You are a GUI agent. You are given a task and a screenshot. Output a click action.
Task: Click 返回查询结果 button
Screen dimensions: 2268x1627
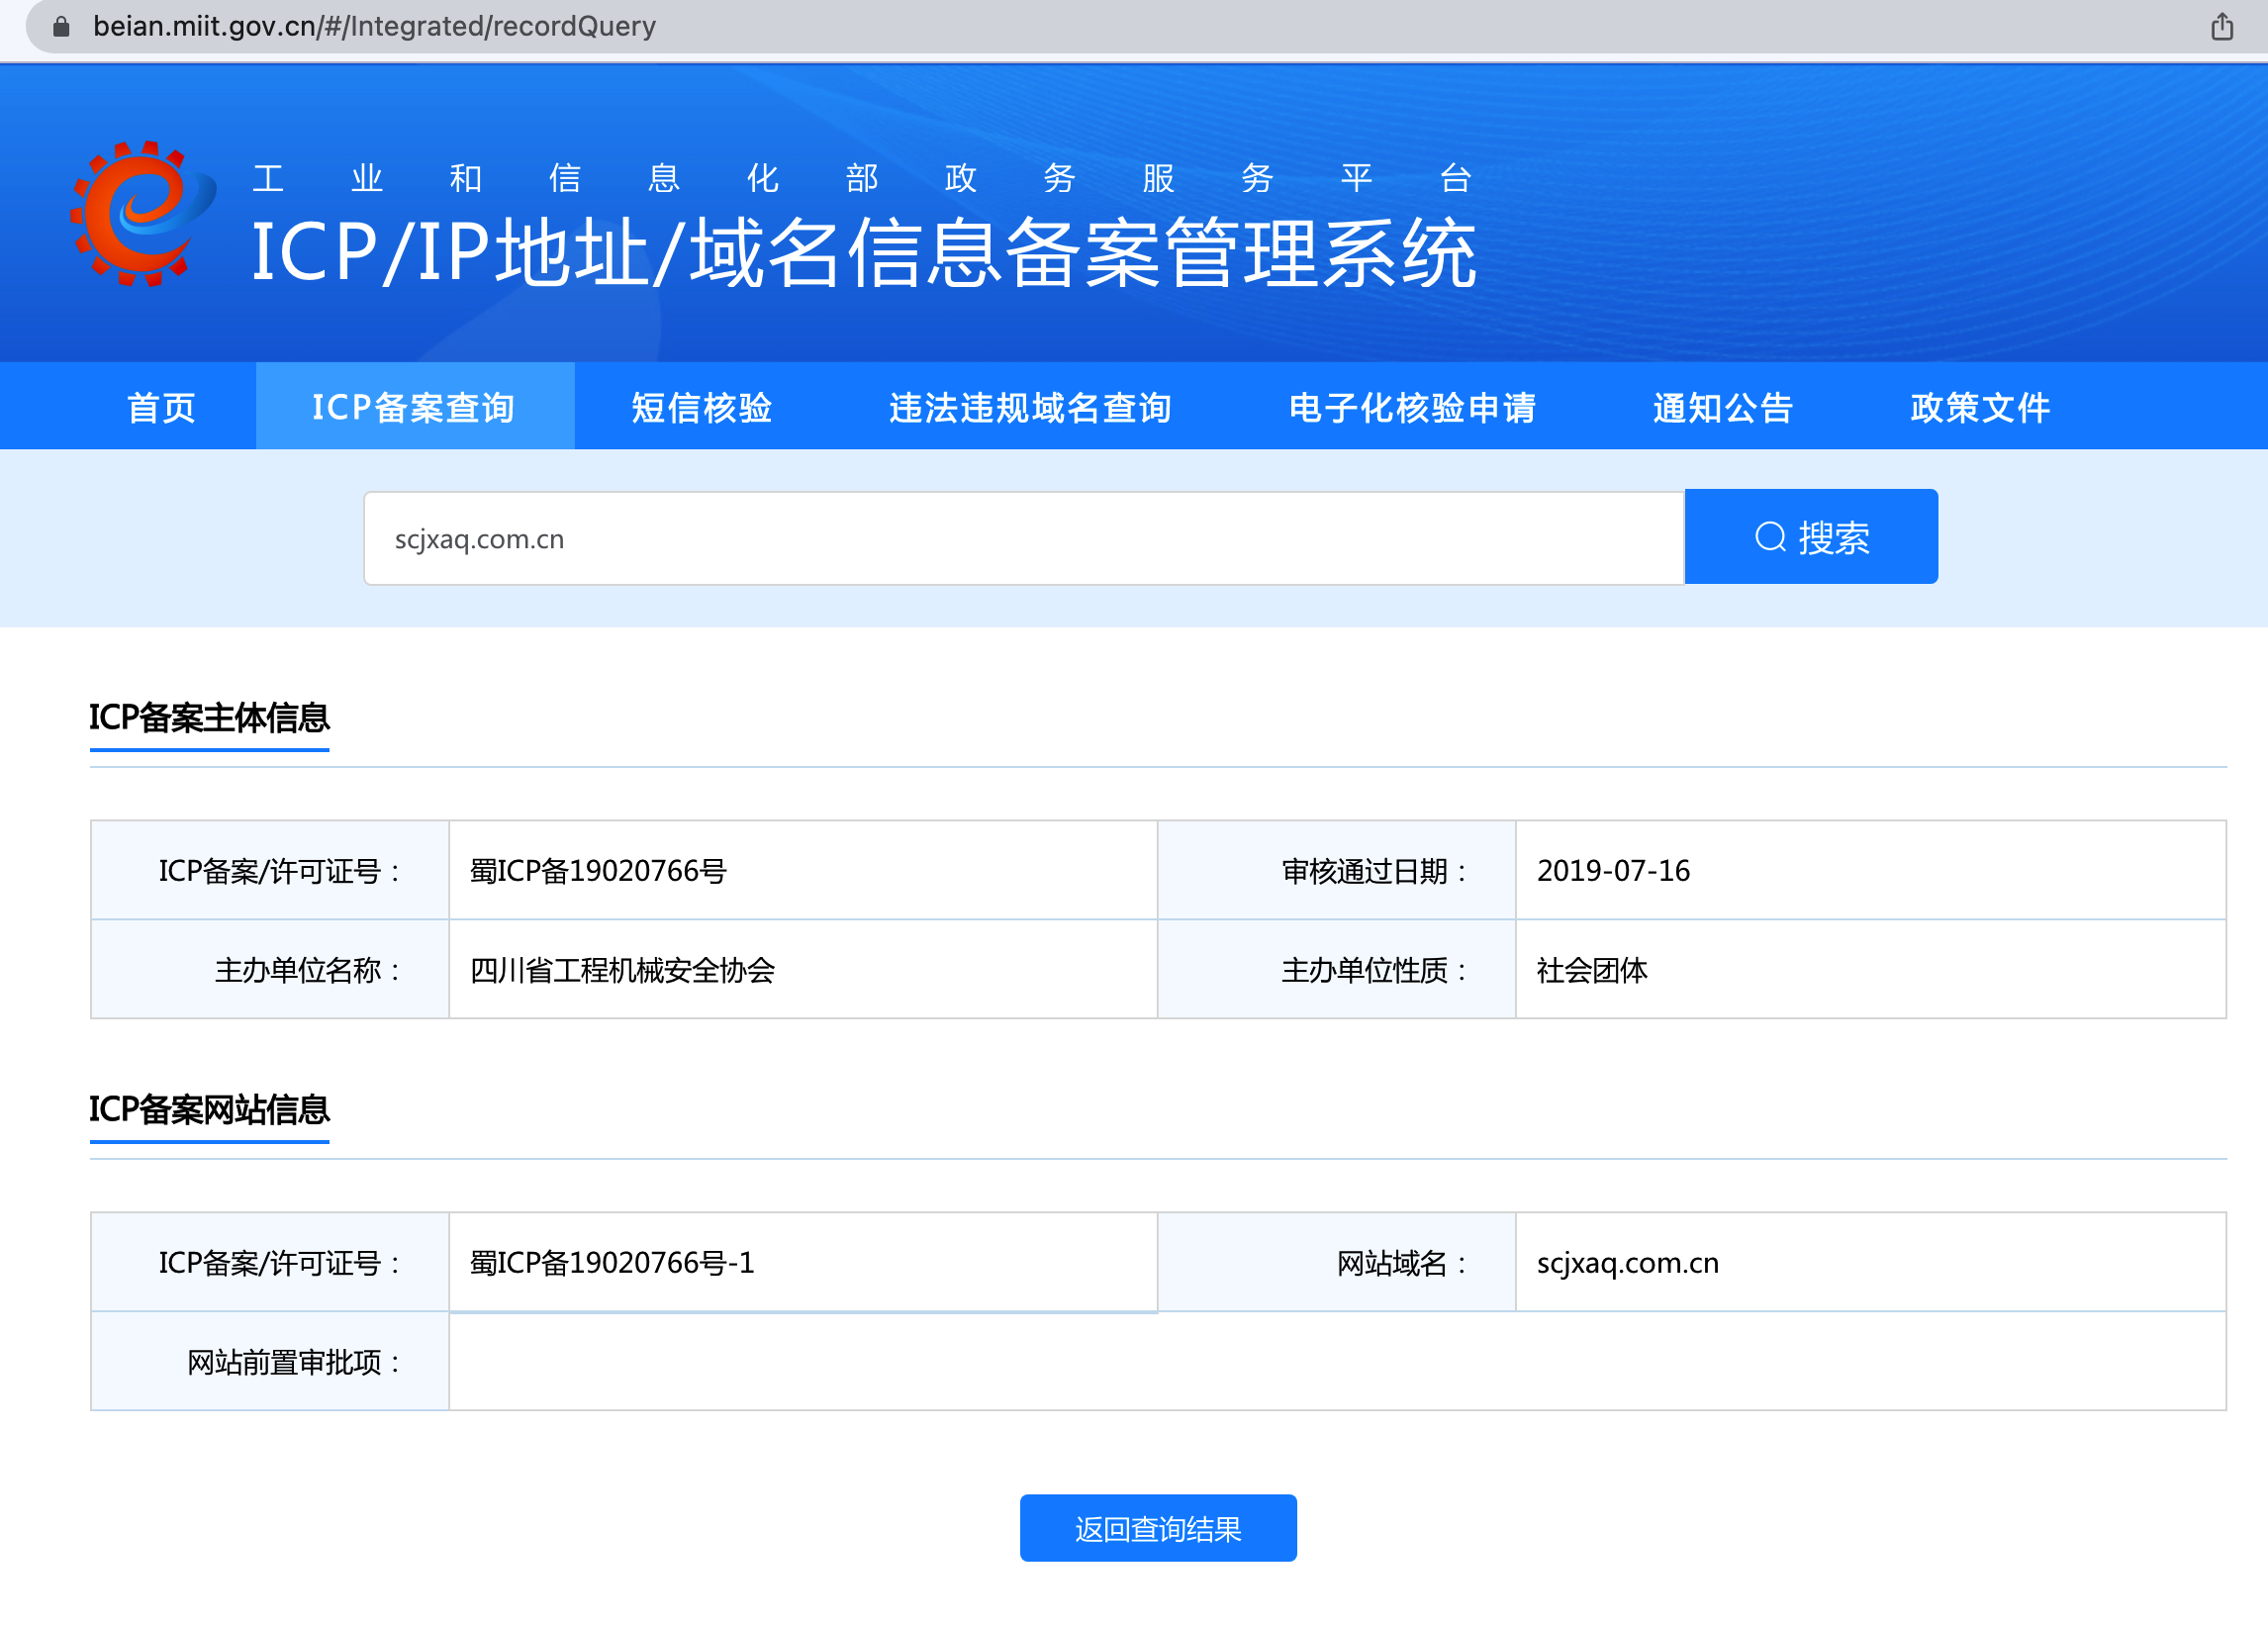tap(1157, 1528)
